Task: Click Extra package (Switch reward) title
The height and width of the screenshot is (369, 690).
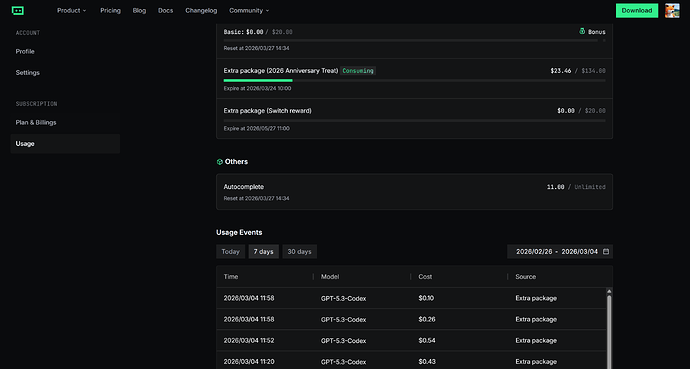Action: tap(268, 111)
